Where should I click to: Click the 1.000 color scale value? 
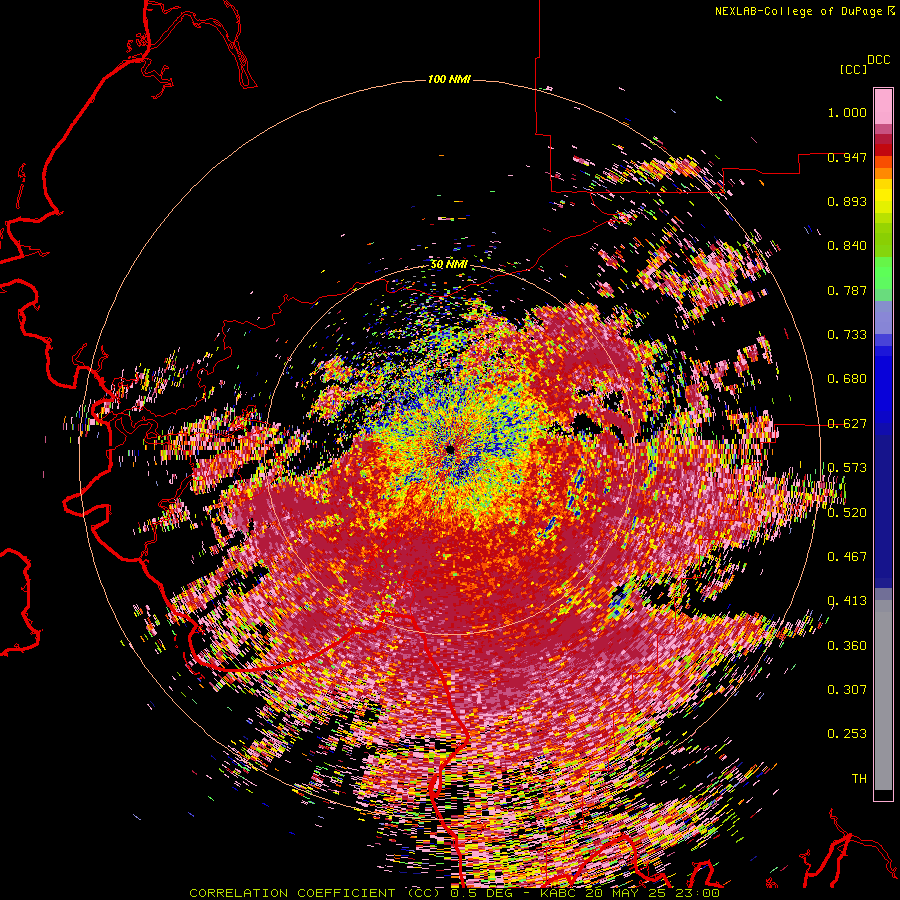tap(847, 112)
